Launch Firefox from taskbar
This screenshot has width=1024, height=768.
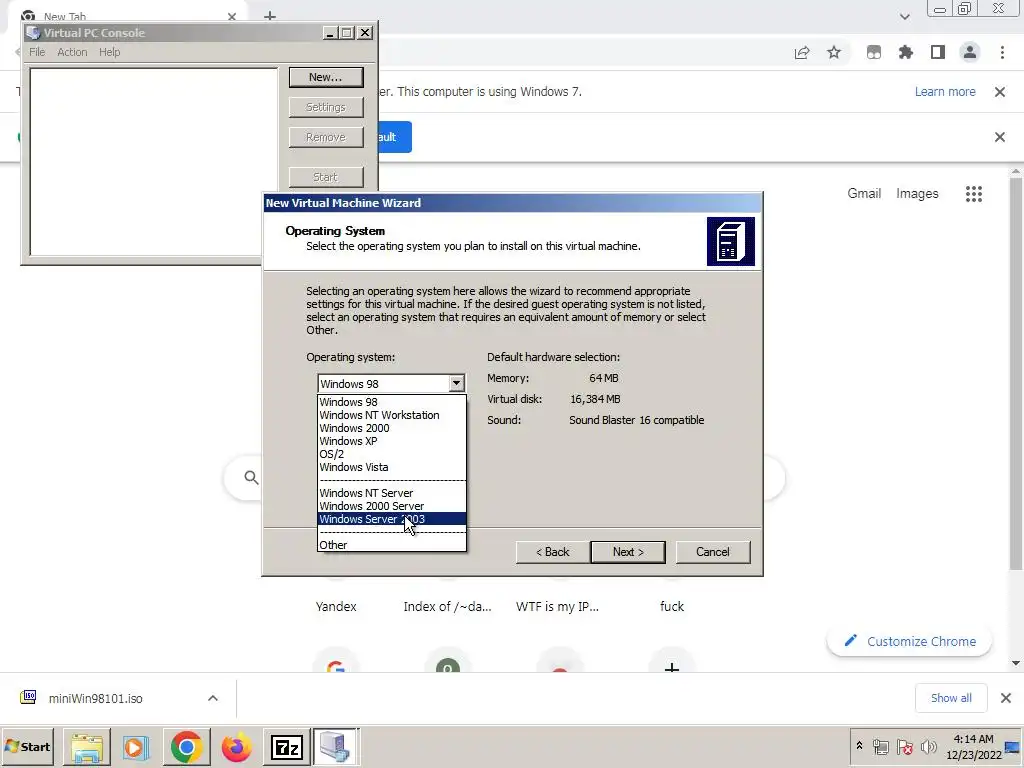(x=236, y=746)
